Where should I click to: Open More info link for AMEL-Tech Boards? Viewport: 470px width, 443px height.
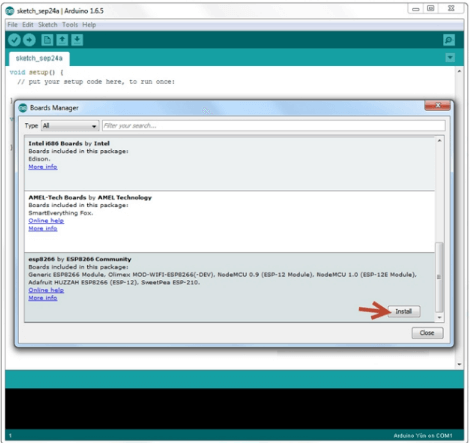pyautogui.click(x=43, y=228)
